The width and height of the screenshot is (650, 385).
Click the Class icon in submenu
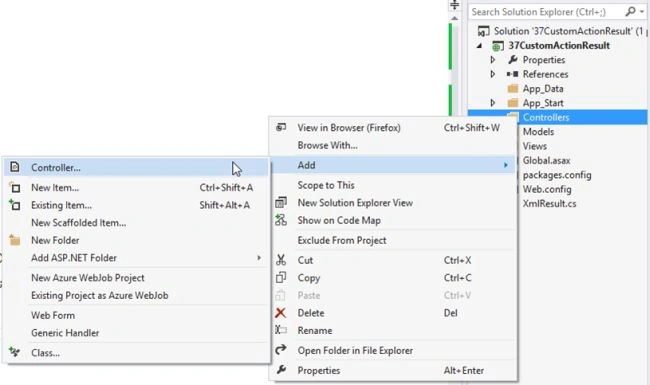(15, 353)
